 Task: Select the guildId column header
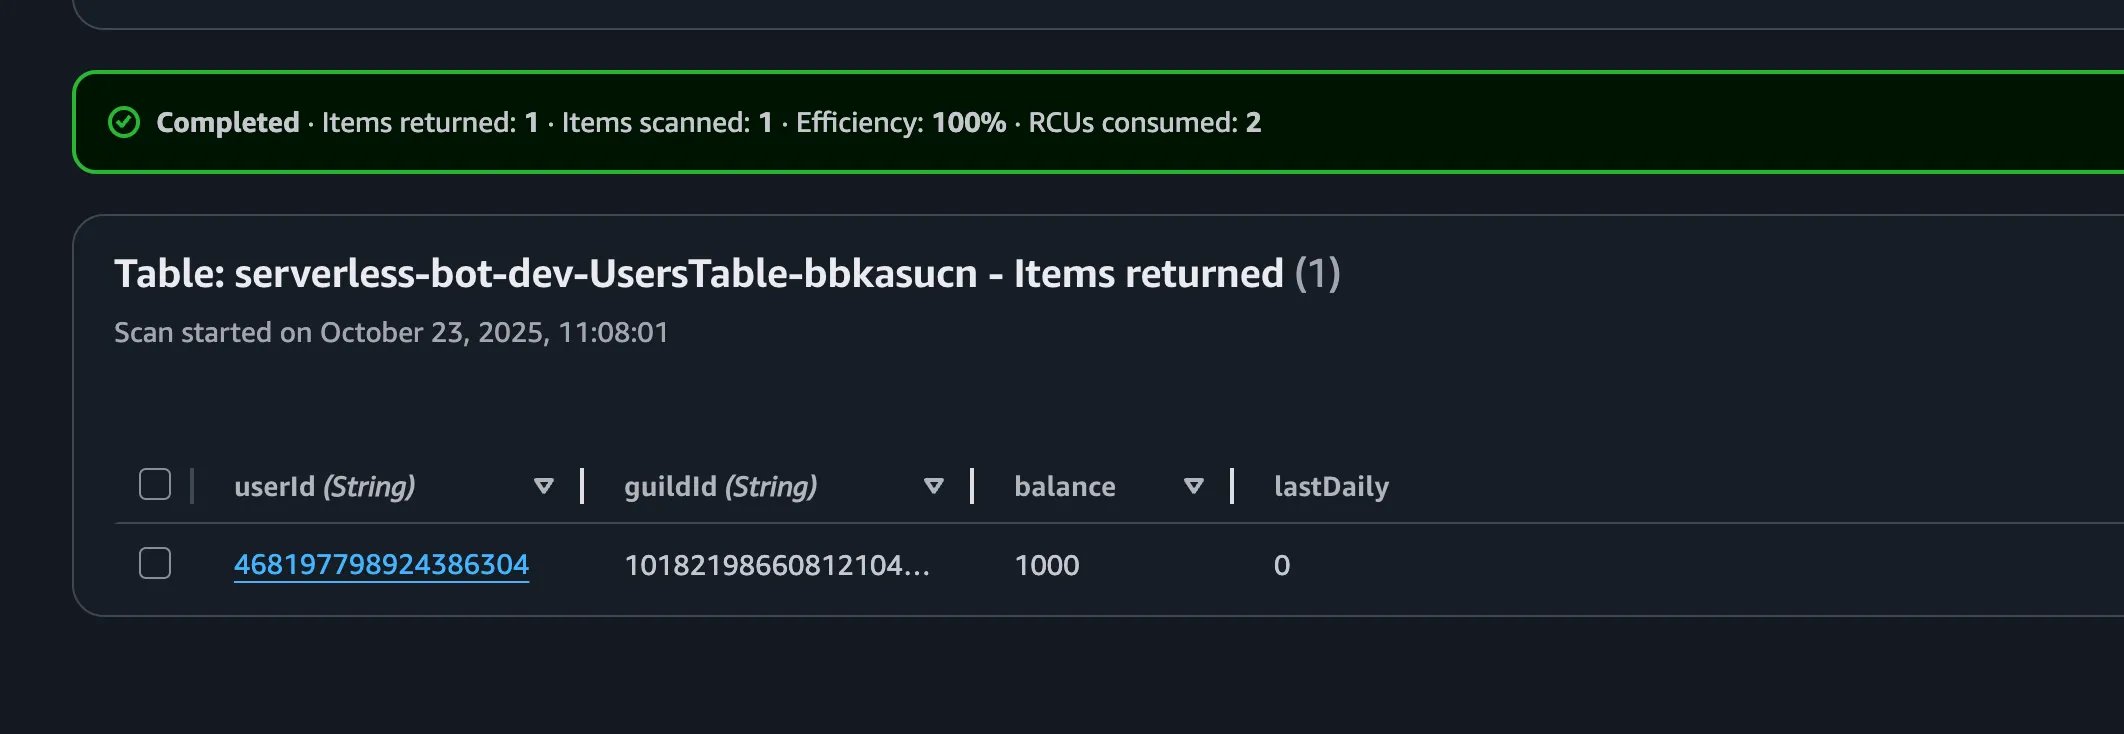click(x=719, y=487)
